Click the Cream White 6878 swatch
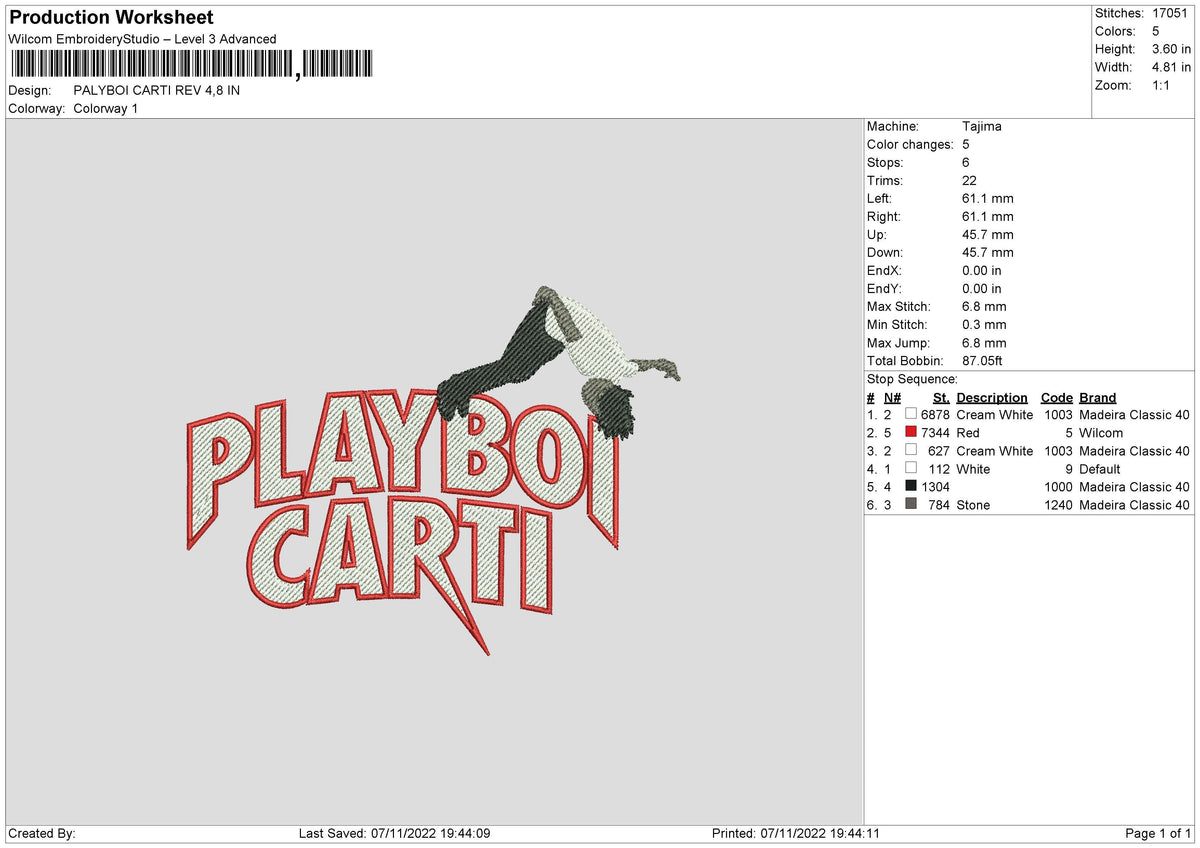1200x848 pixels. 911,415
